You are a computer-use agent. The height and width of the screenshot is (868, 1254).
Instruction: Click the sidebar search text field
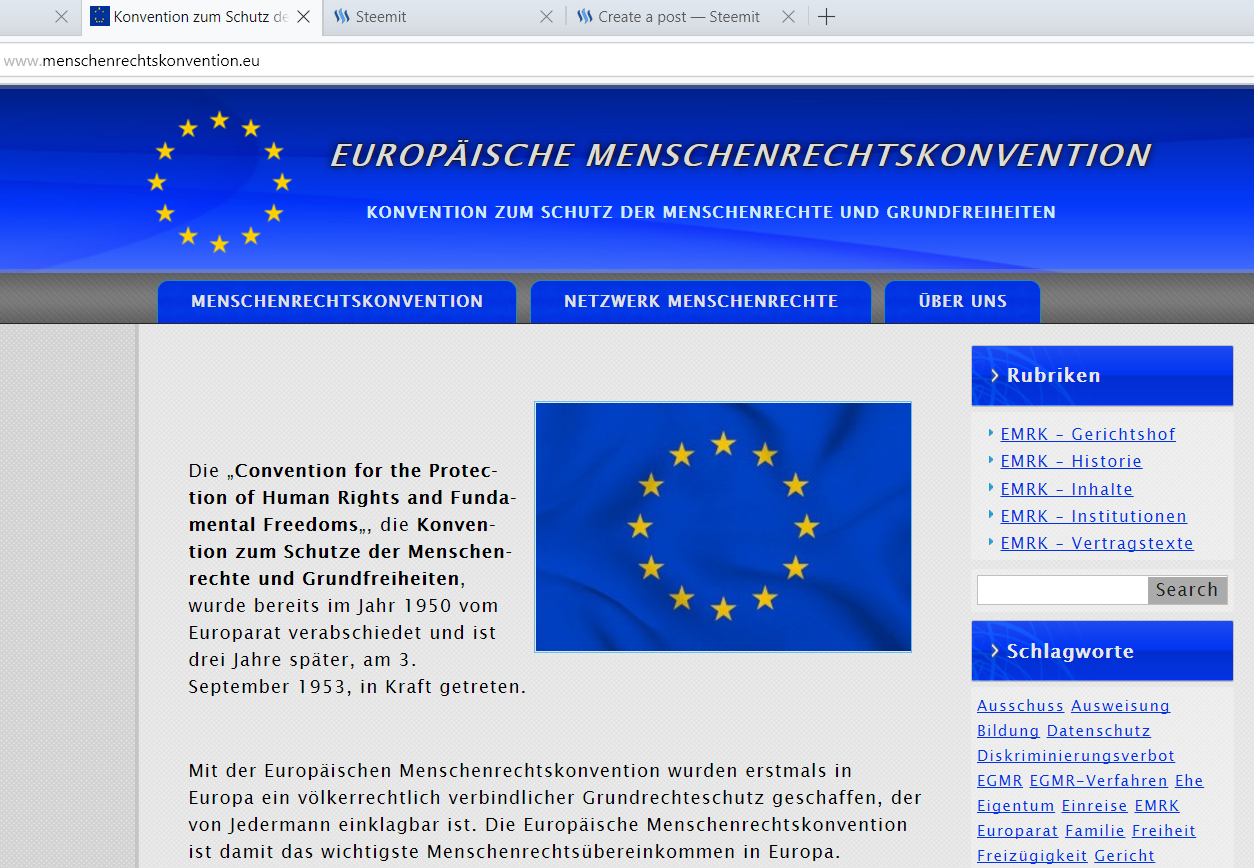click(1062, 590)
